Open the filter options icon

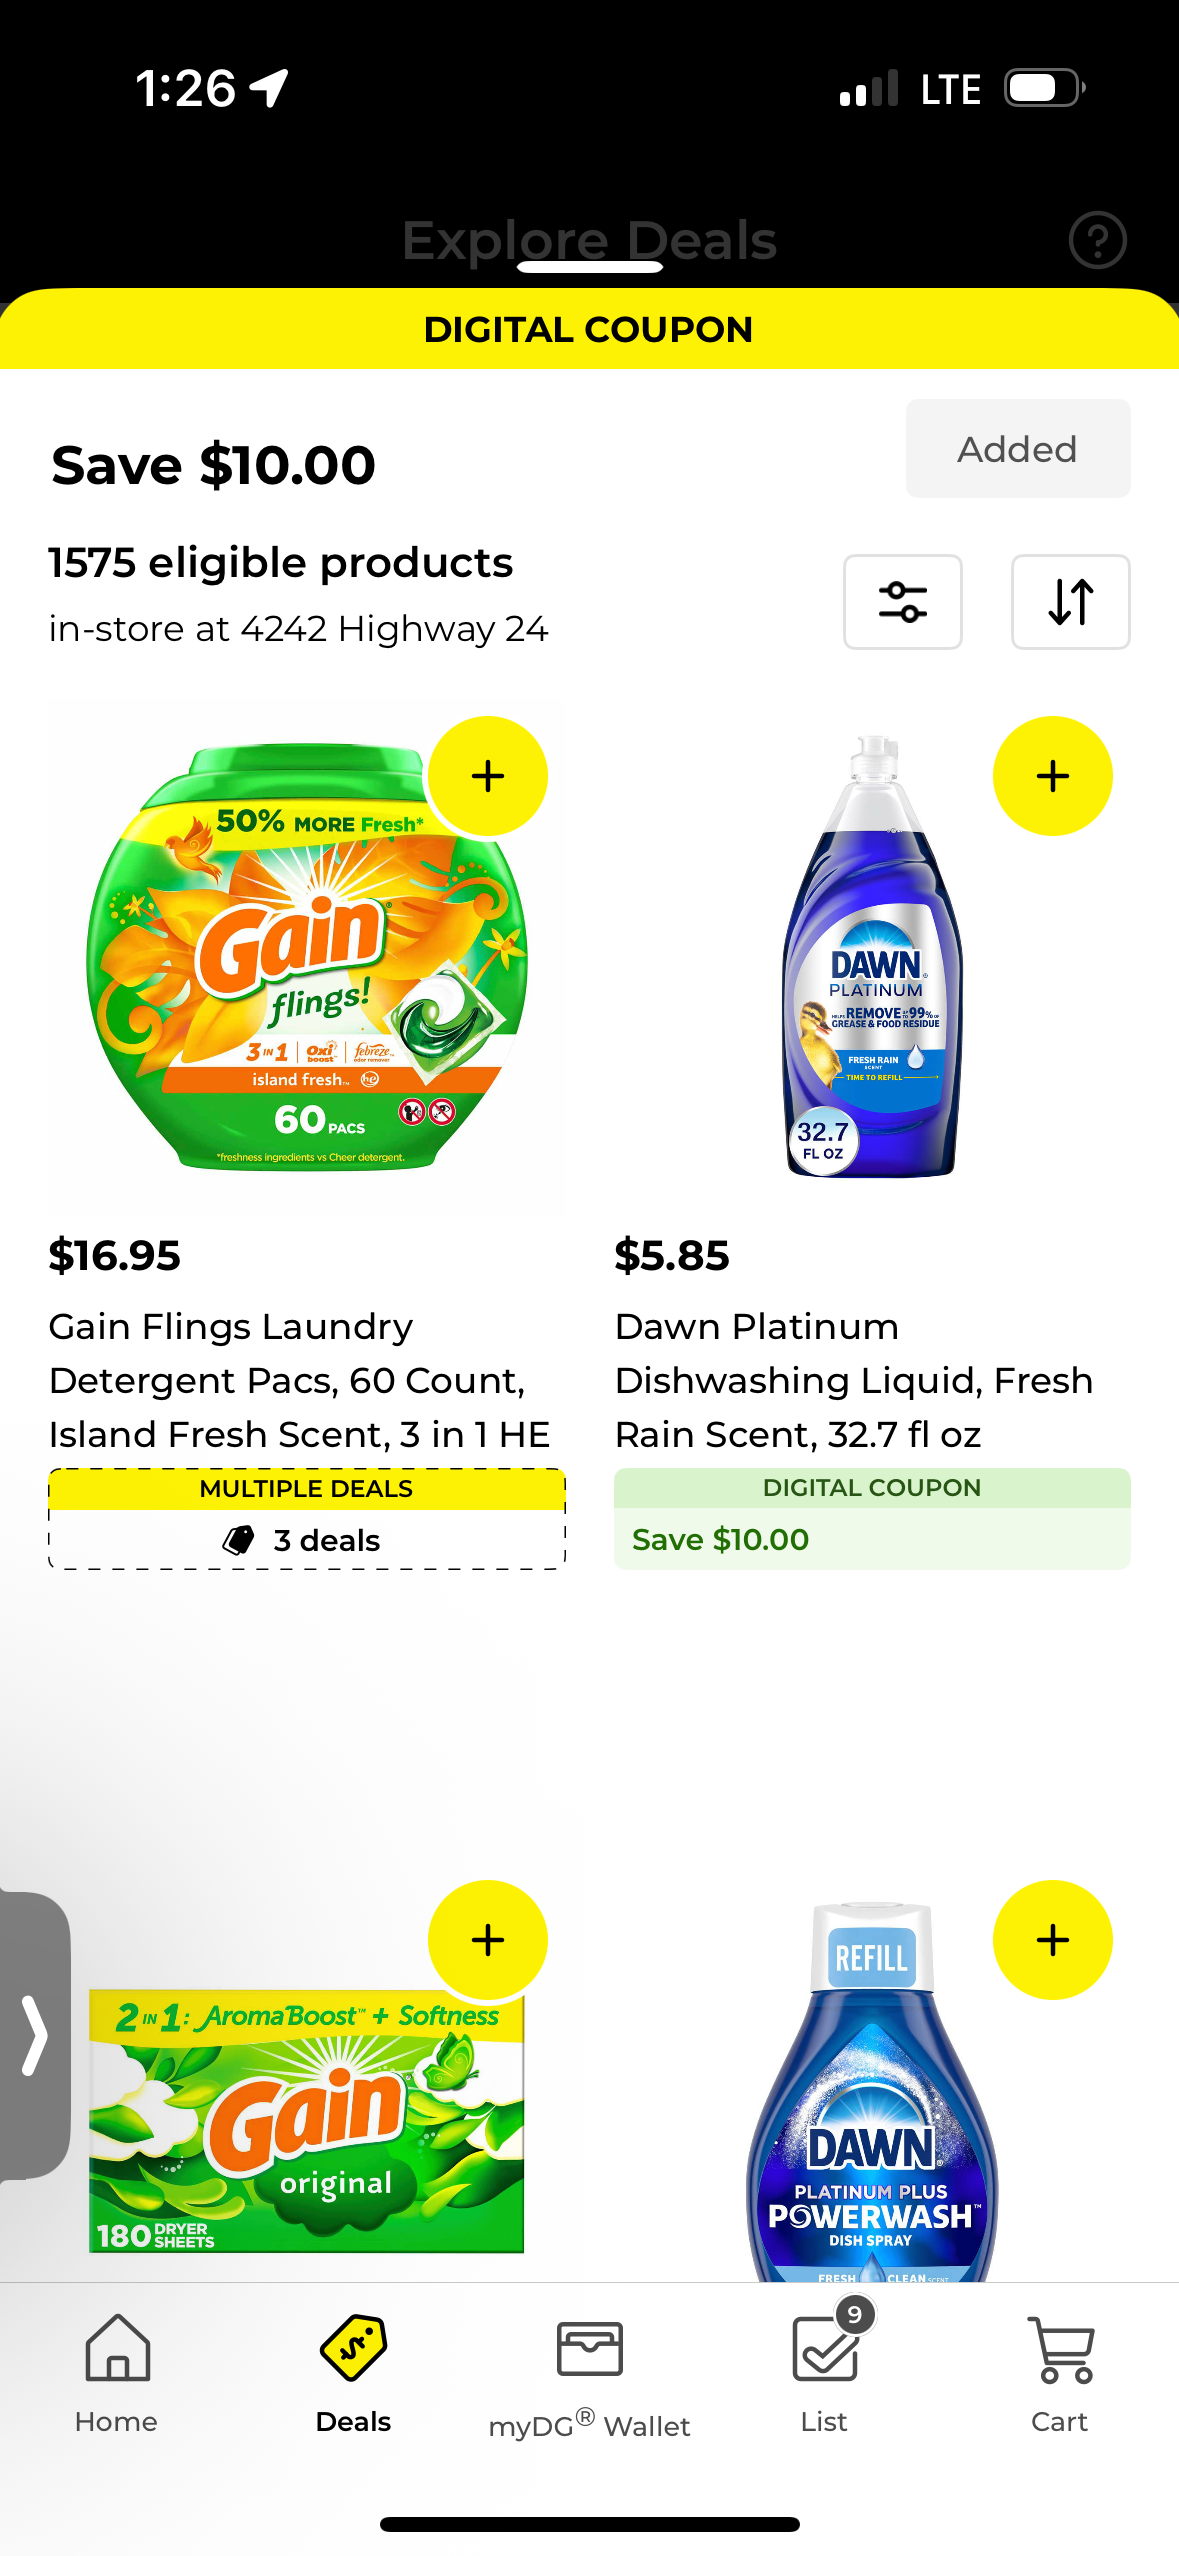[x=902, y=602]
